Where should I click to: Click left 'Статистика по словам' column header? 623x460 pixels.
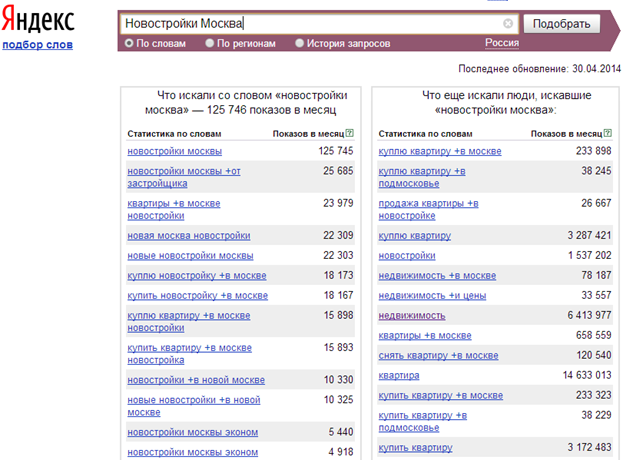(174, 134)
